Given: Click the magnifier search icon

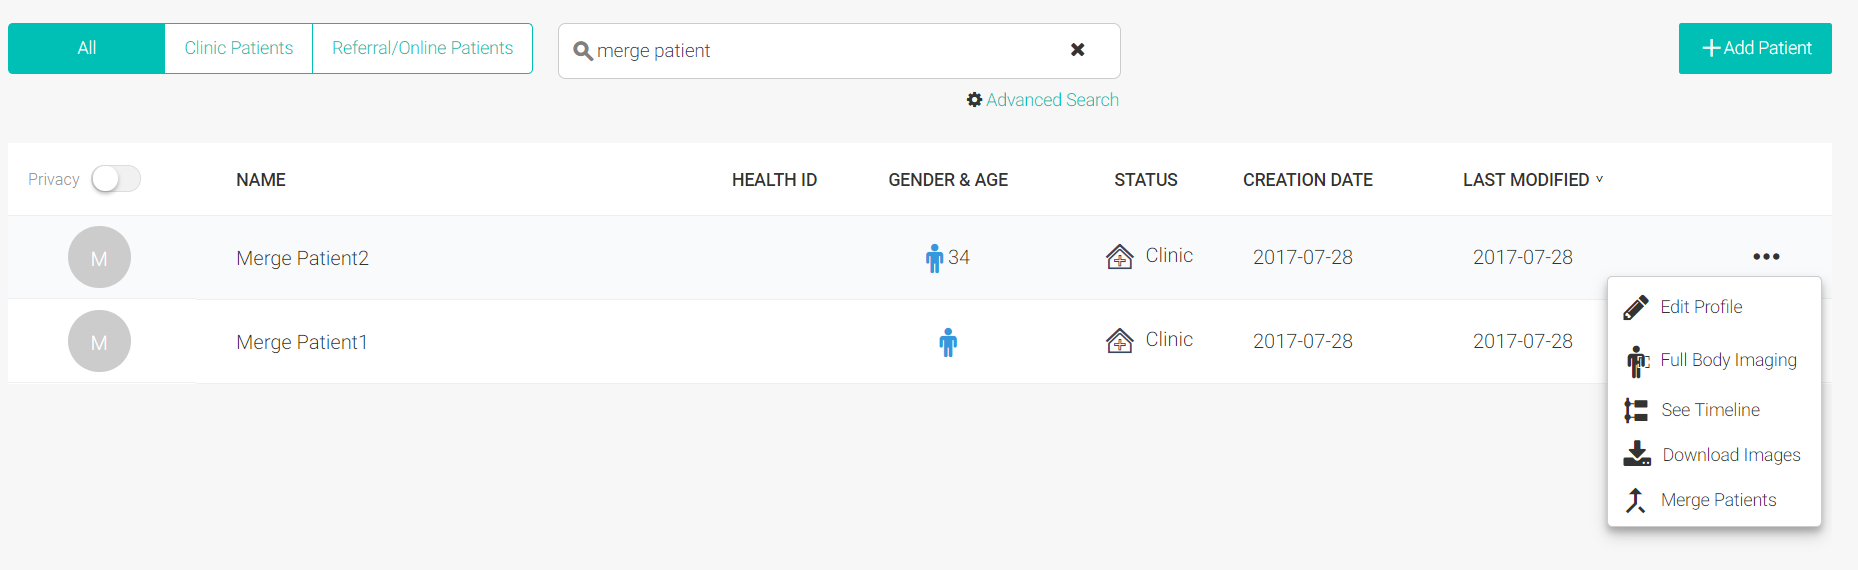Looking at the screenshot, I should point(583,50).
